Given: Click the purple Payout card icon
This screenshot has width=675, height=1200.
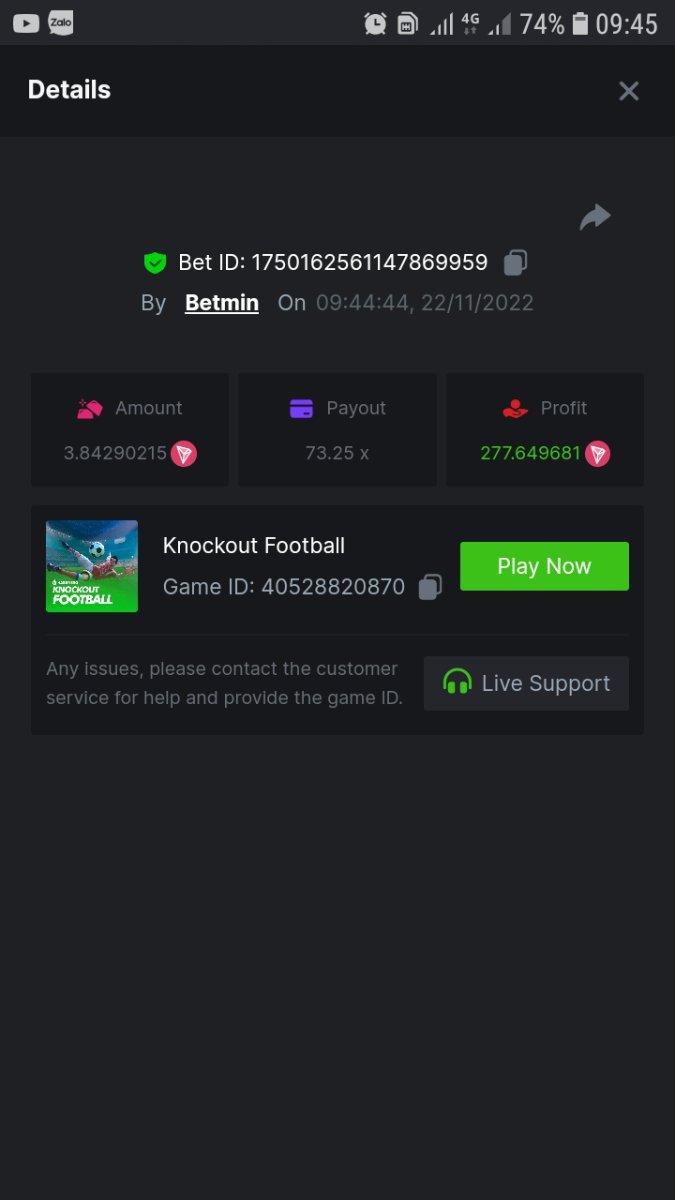Looking at the screenshot, I should [x=301, y=408].
